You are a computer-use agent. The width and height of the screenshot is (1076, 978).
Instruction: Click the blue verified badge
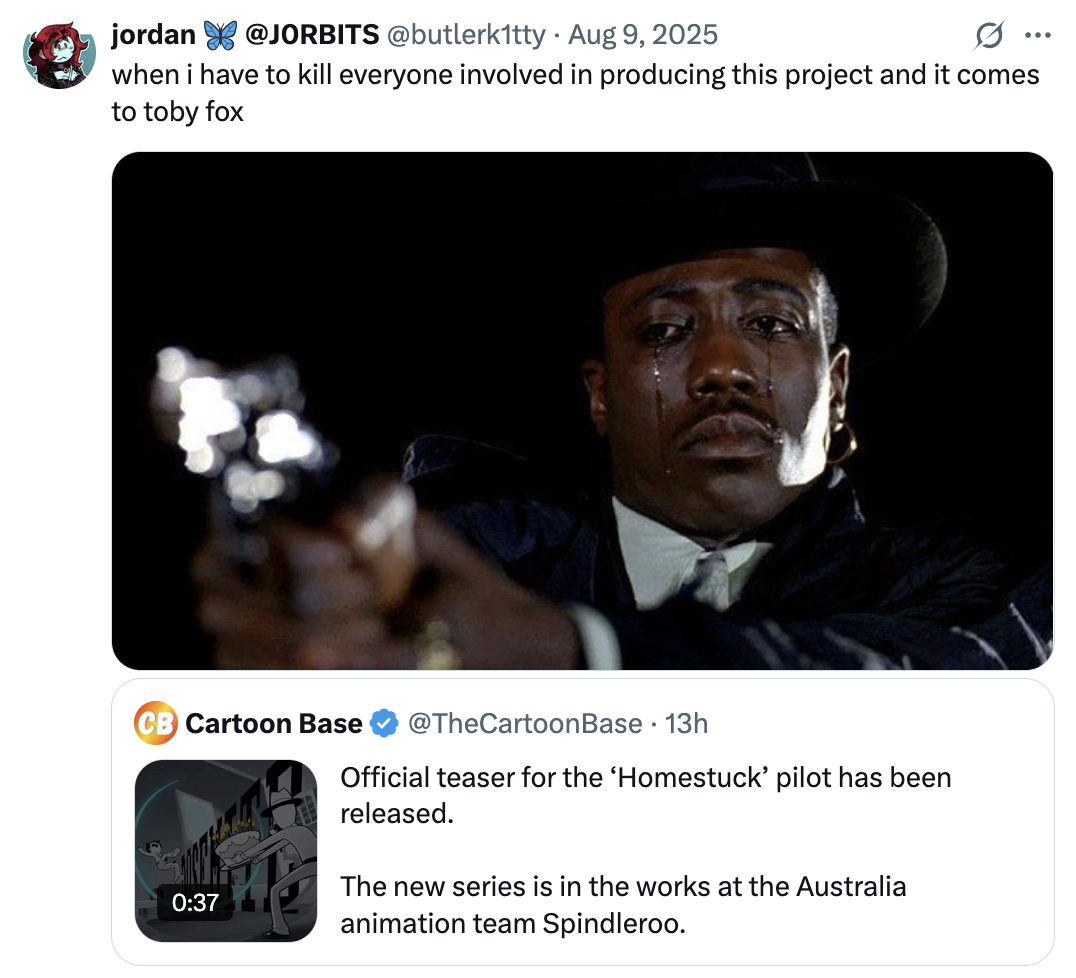pos(383,723)
